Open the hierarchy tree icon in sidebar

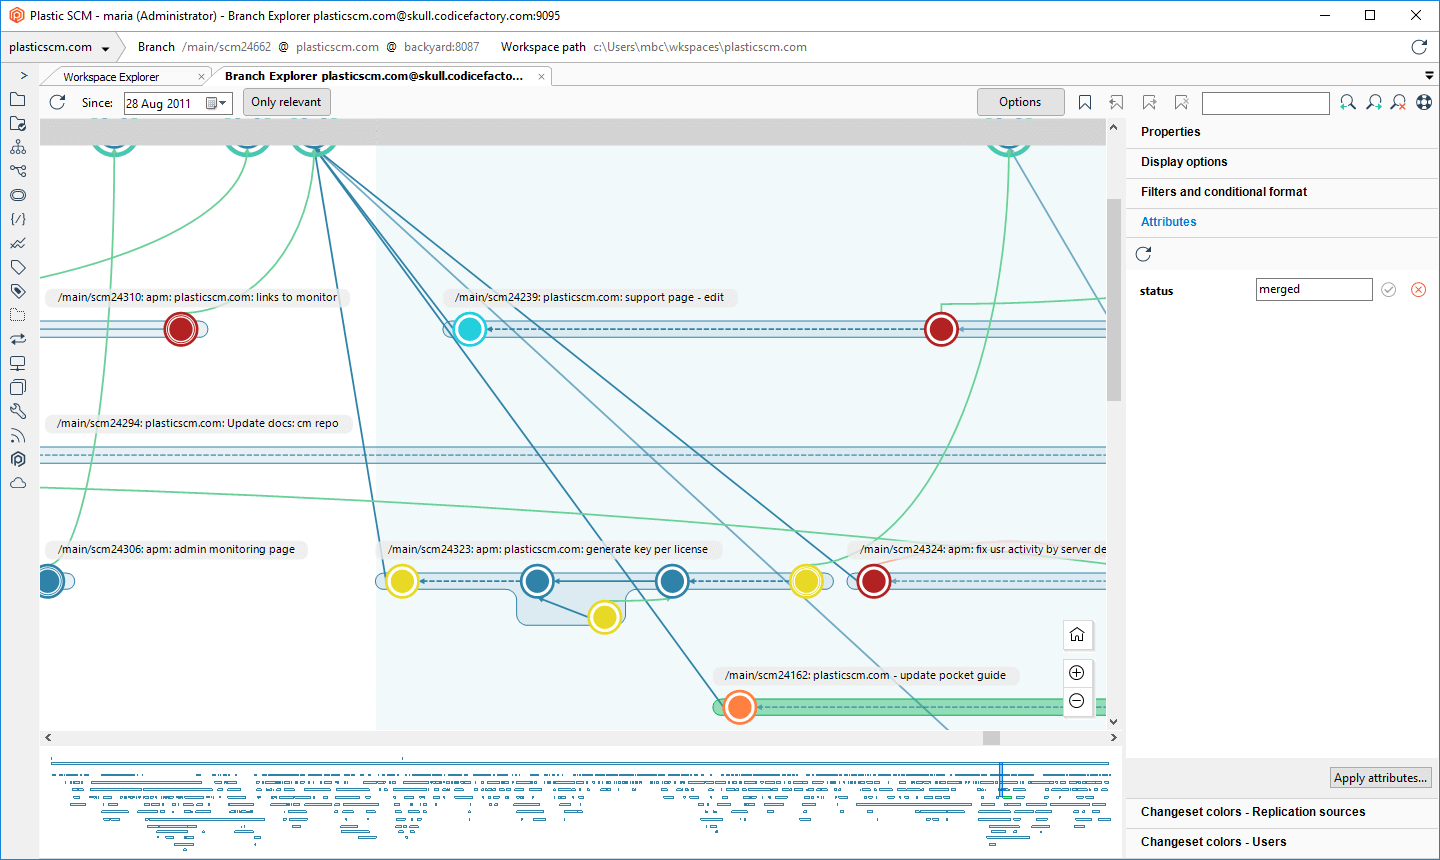(x=17, y=147)
